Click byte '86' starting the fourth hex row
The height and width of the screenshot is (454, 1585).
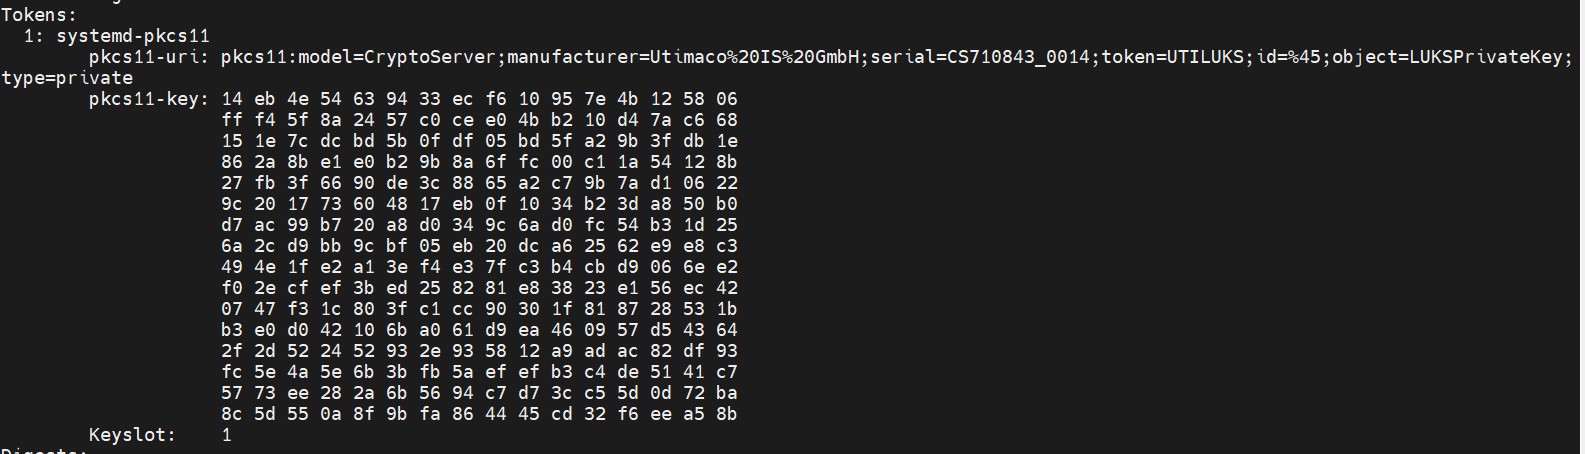(x=232, y=162)
